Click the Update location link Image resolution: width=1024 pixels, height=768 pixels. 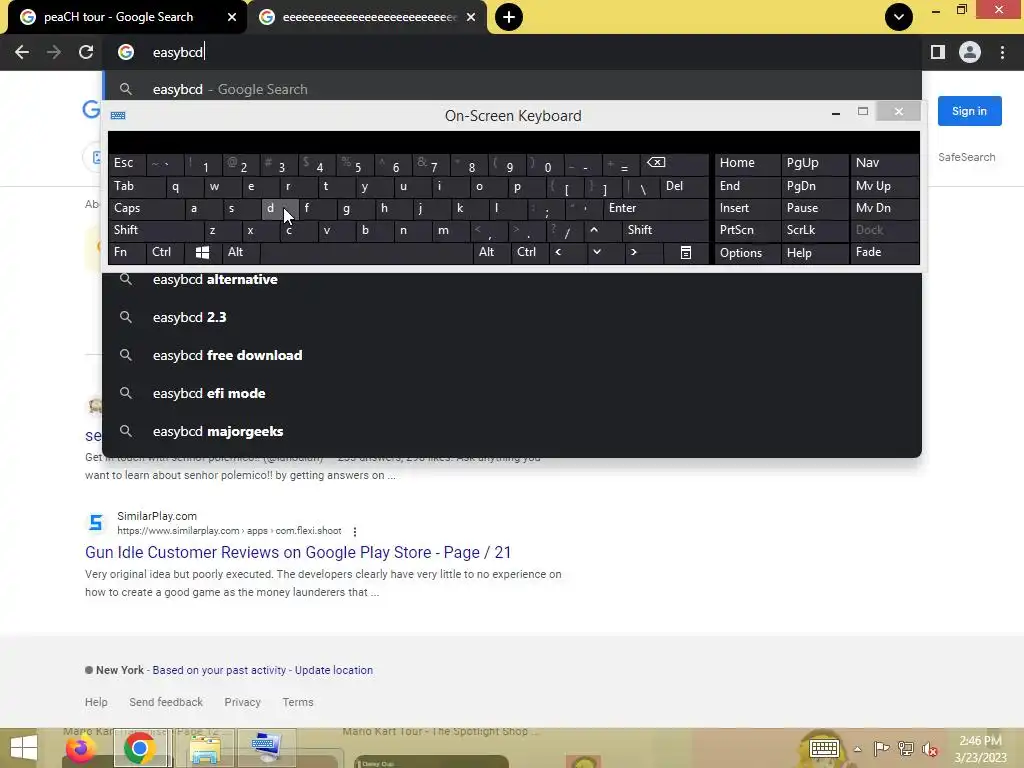tap(334, 670)
